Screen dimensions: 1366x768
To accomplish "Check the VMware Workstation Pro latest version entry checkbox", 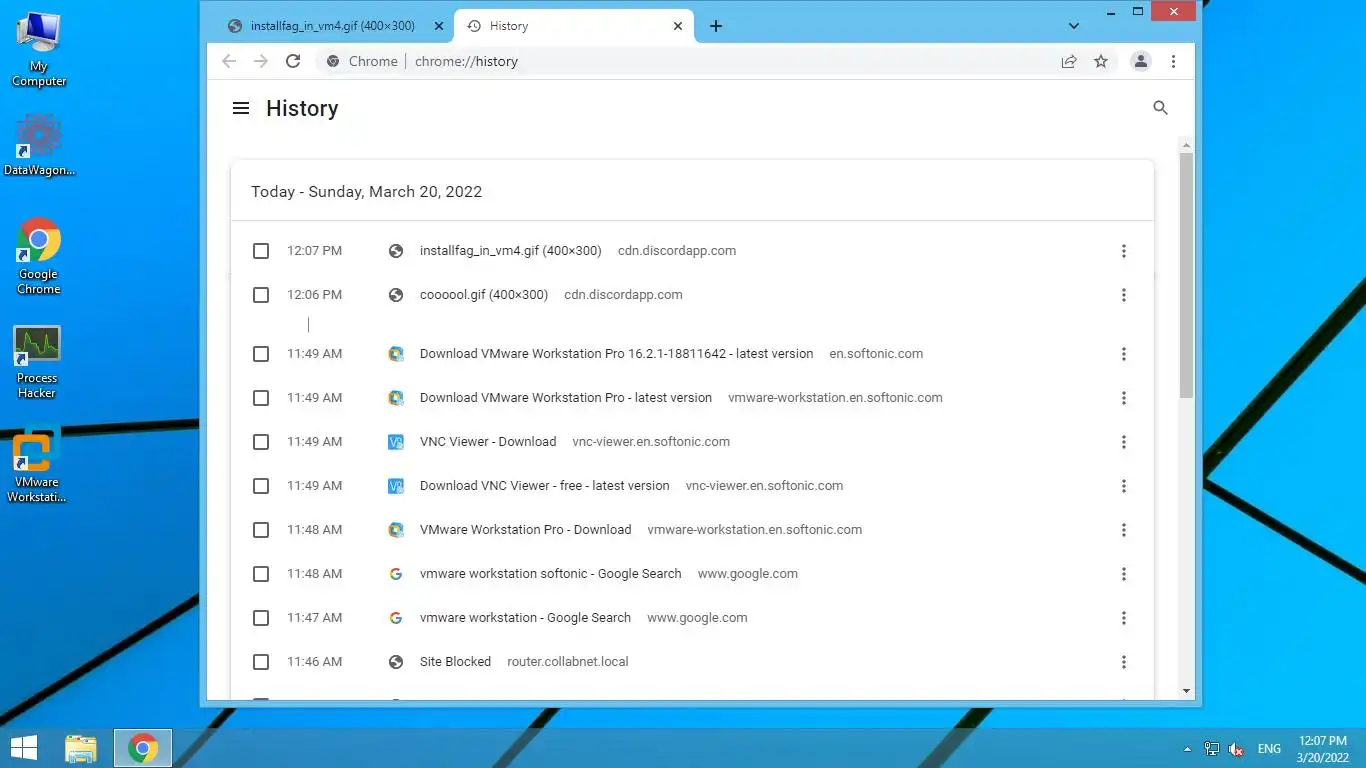I will [261, 398].
